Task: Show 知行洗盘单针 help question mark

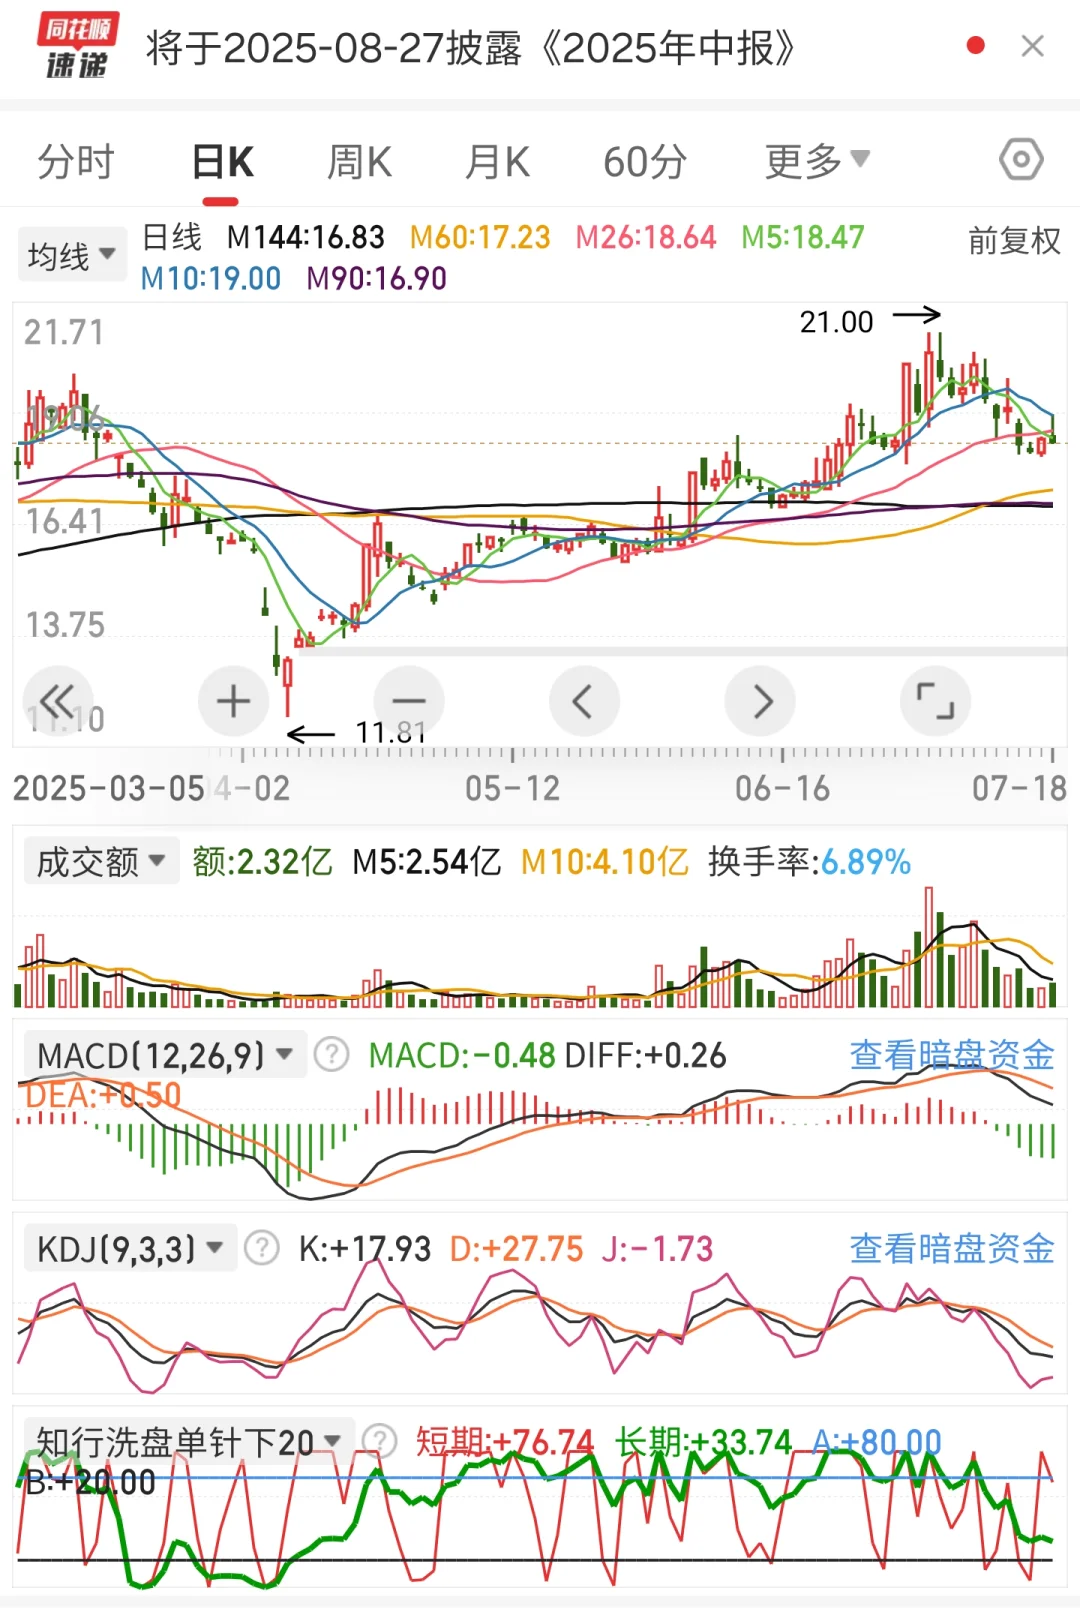Action: (380, 1442)
